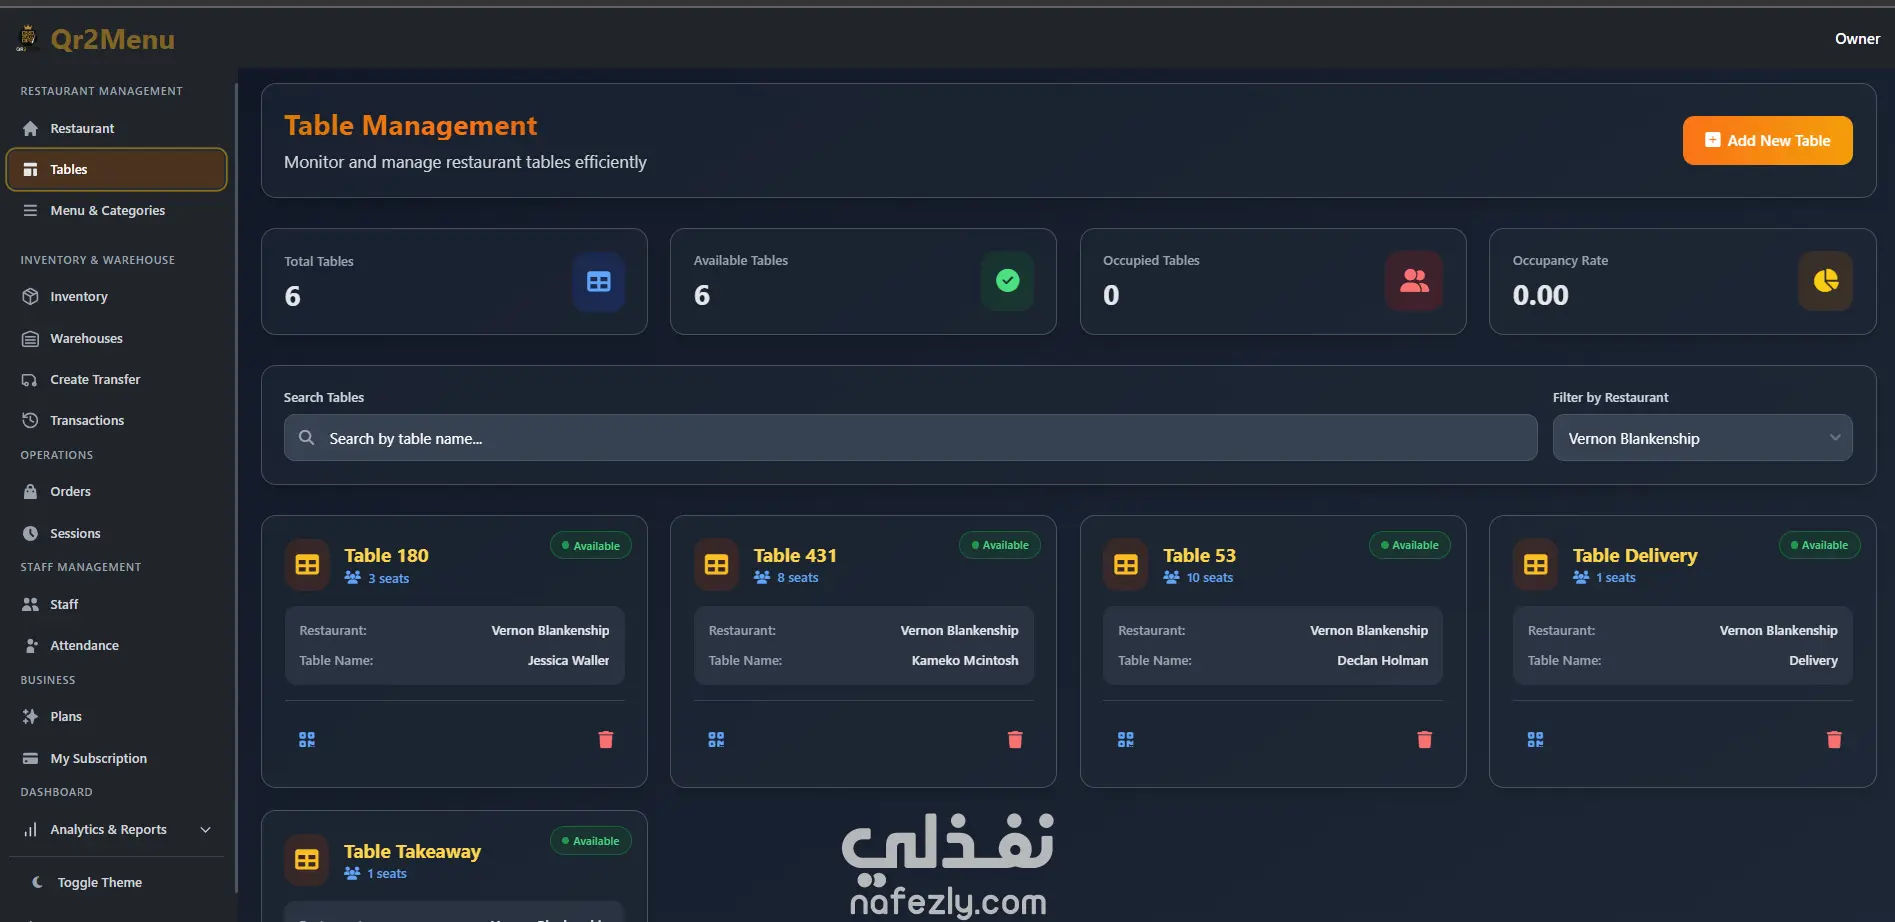Viewport: 1895px width, 922px height.
Task: Click the "10 seats" label on Table 53
Action: pos(1210,578)
